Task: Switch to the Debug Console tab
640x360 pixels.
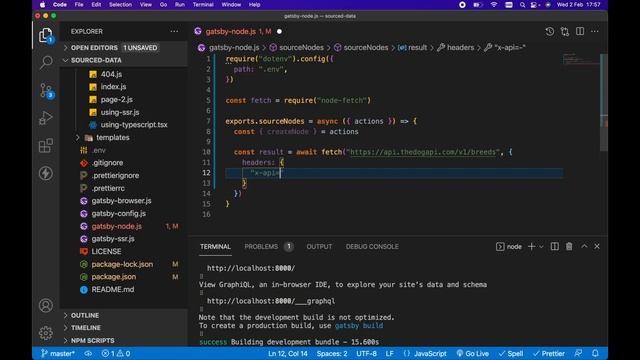Action: 372,247
